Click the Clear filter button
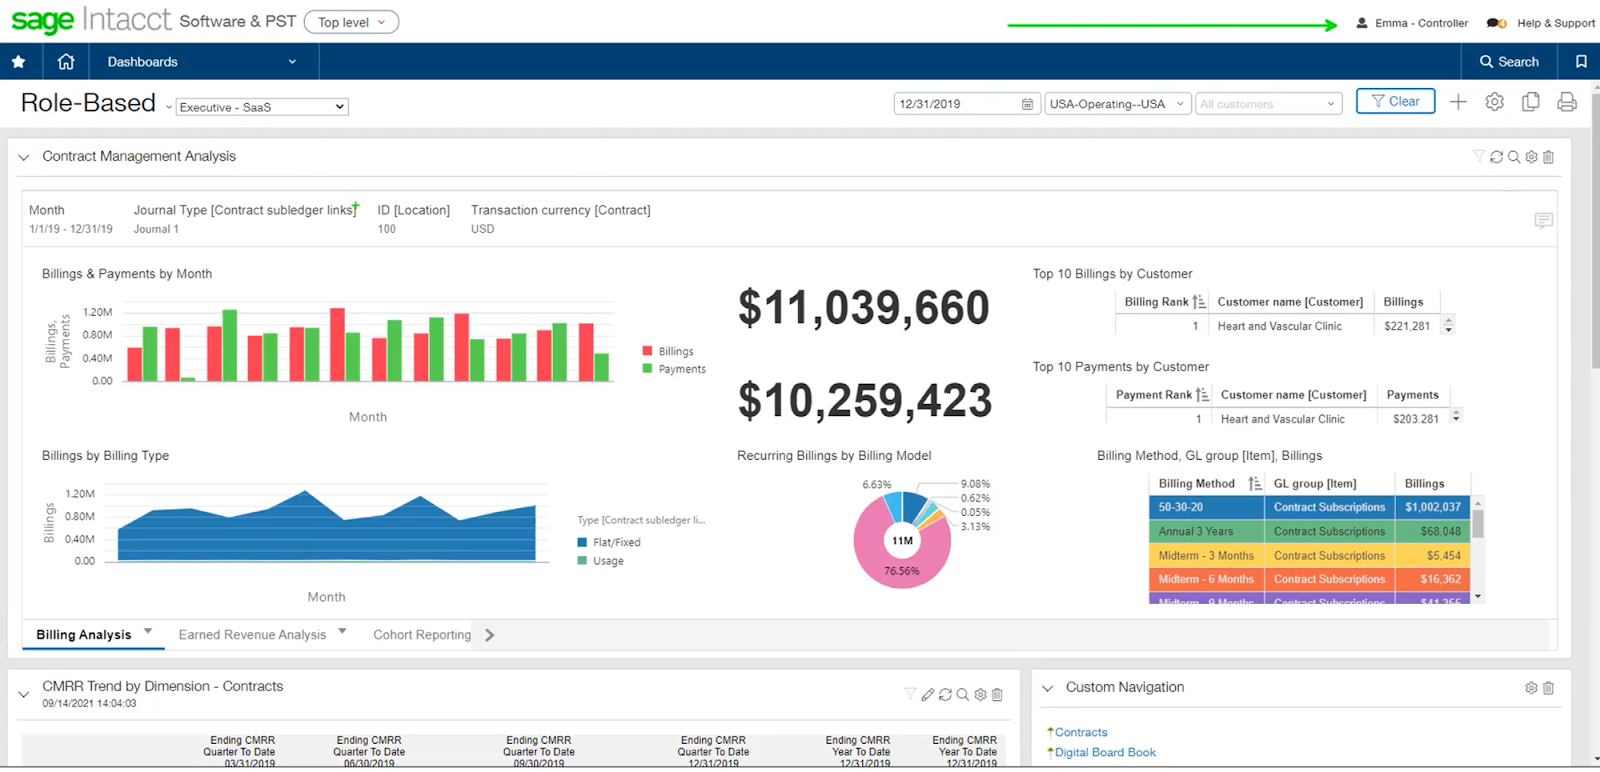 click(1395, 101)
